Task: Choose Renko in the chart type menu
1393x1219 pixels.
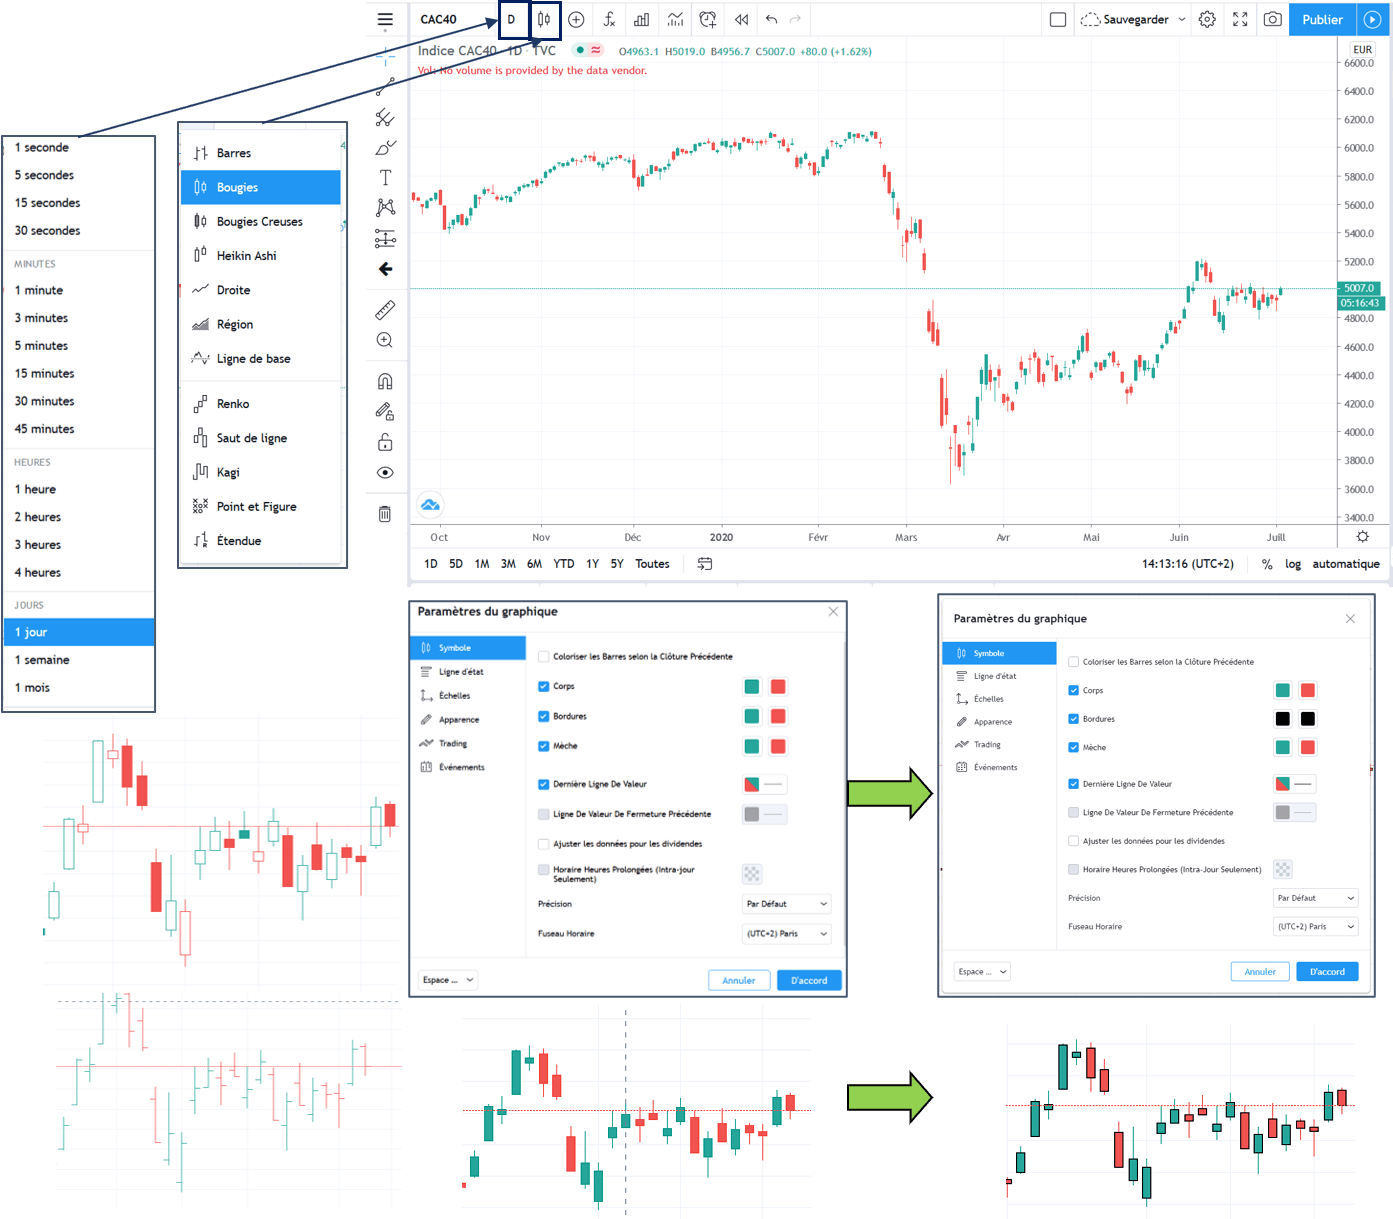Action: click(261, 404)
